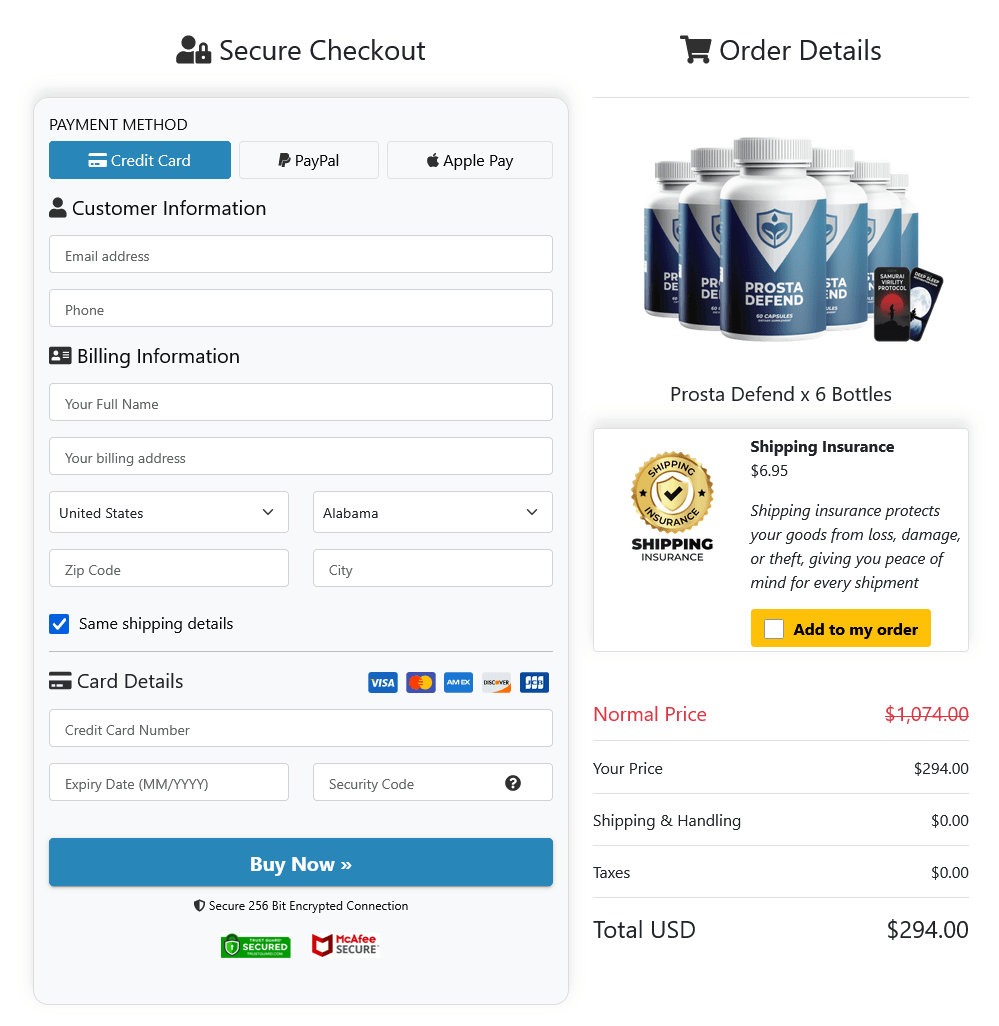The height and width of the screenshot is (1026, 999).
Task: Uncheck Same shipping details
Action: (59, 623)
